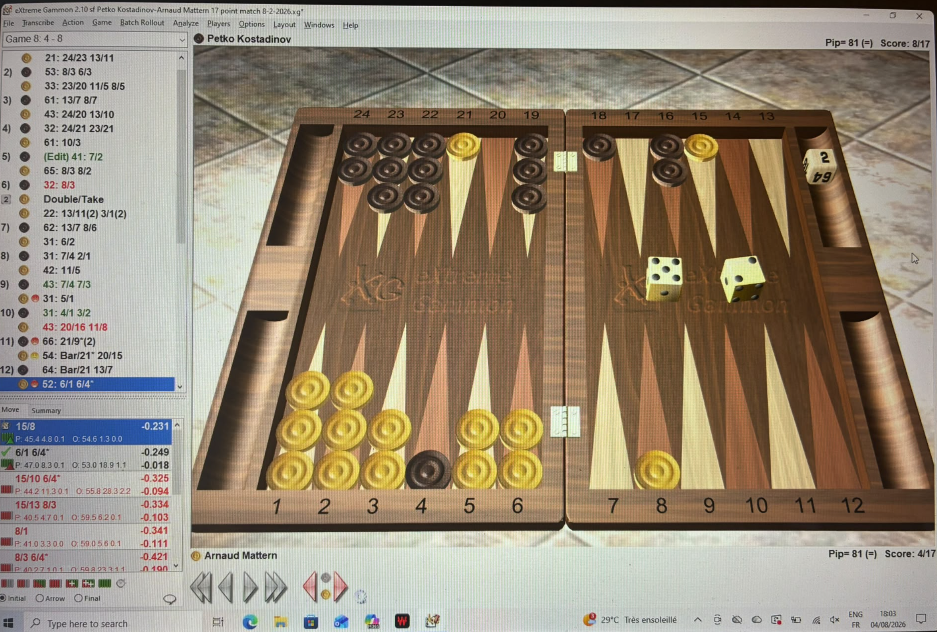
Task: Switch to the Summary tab
Action: [46, 410]
